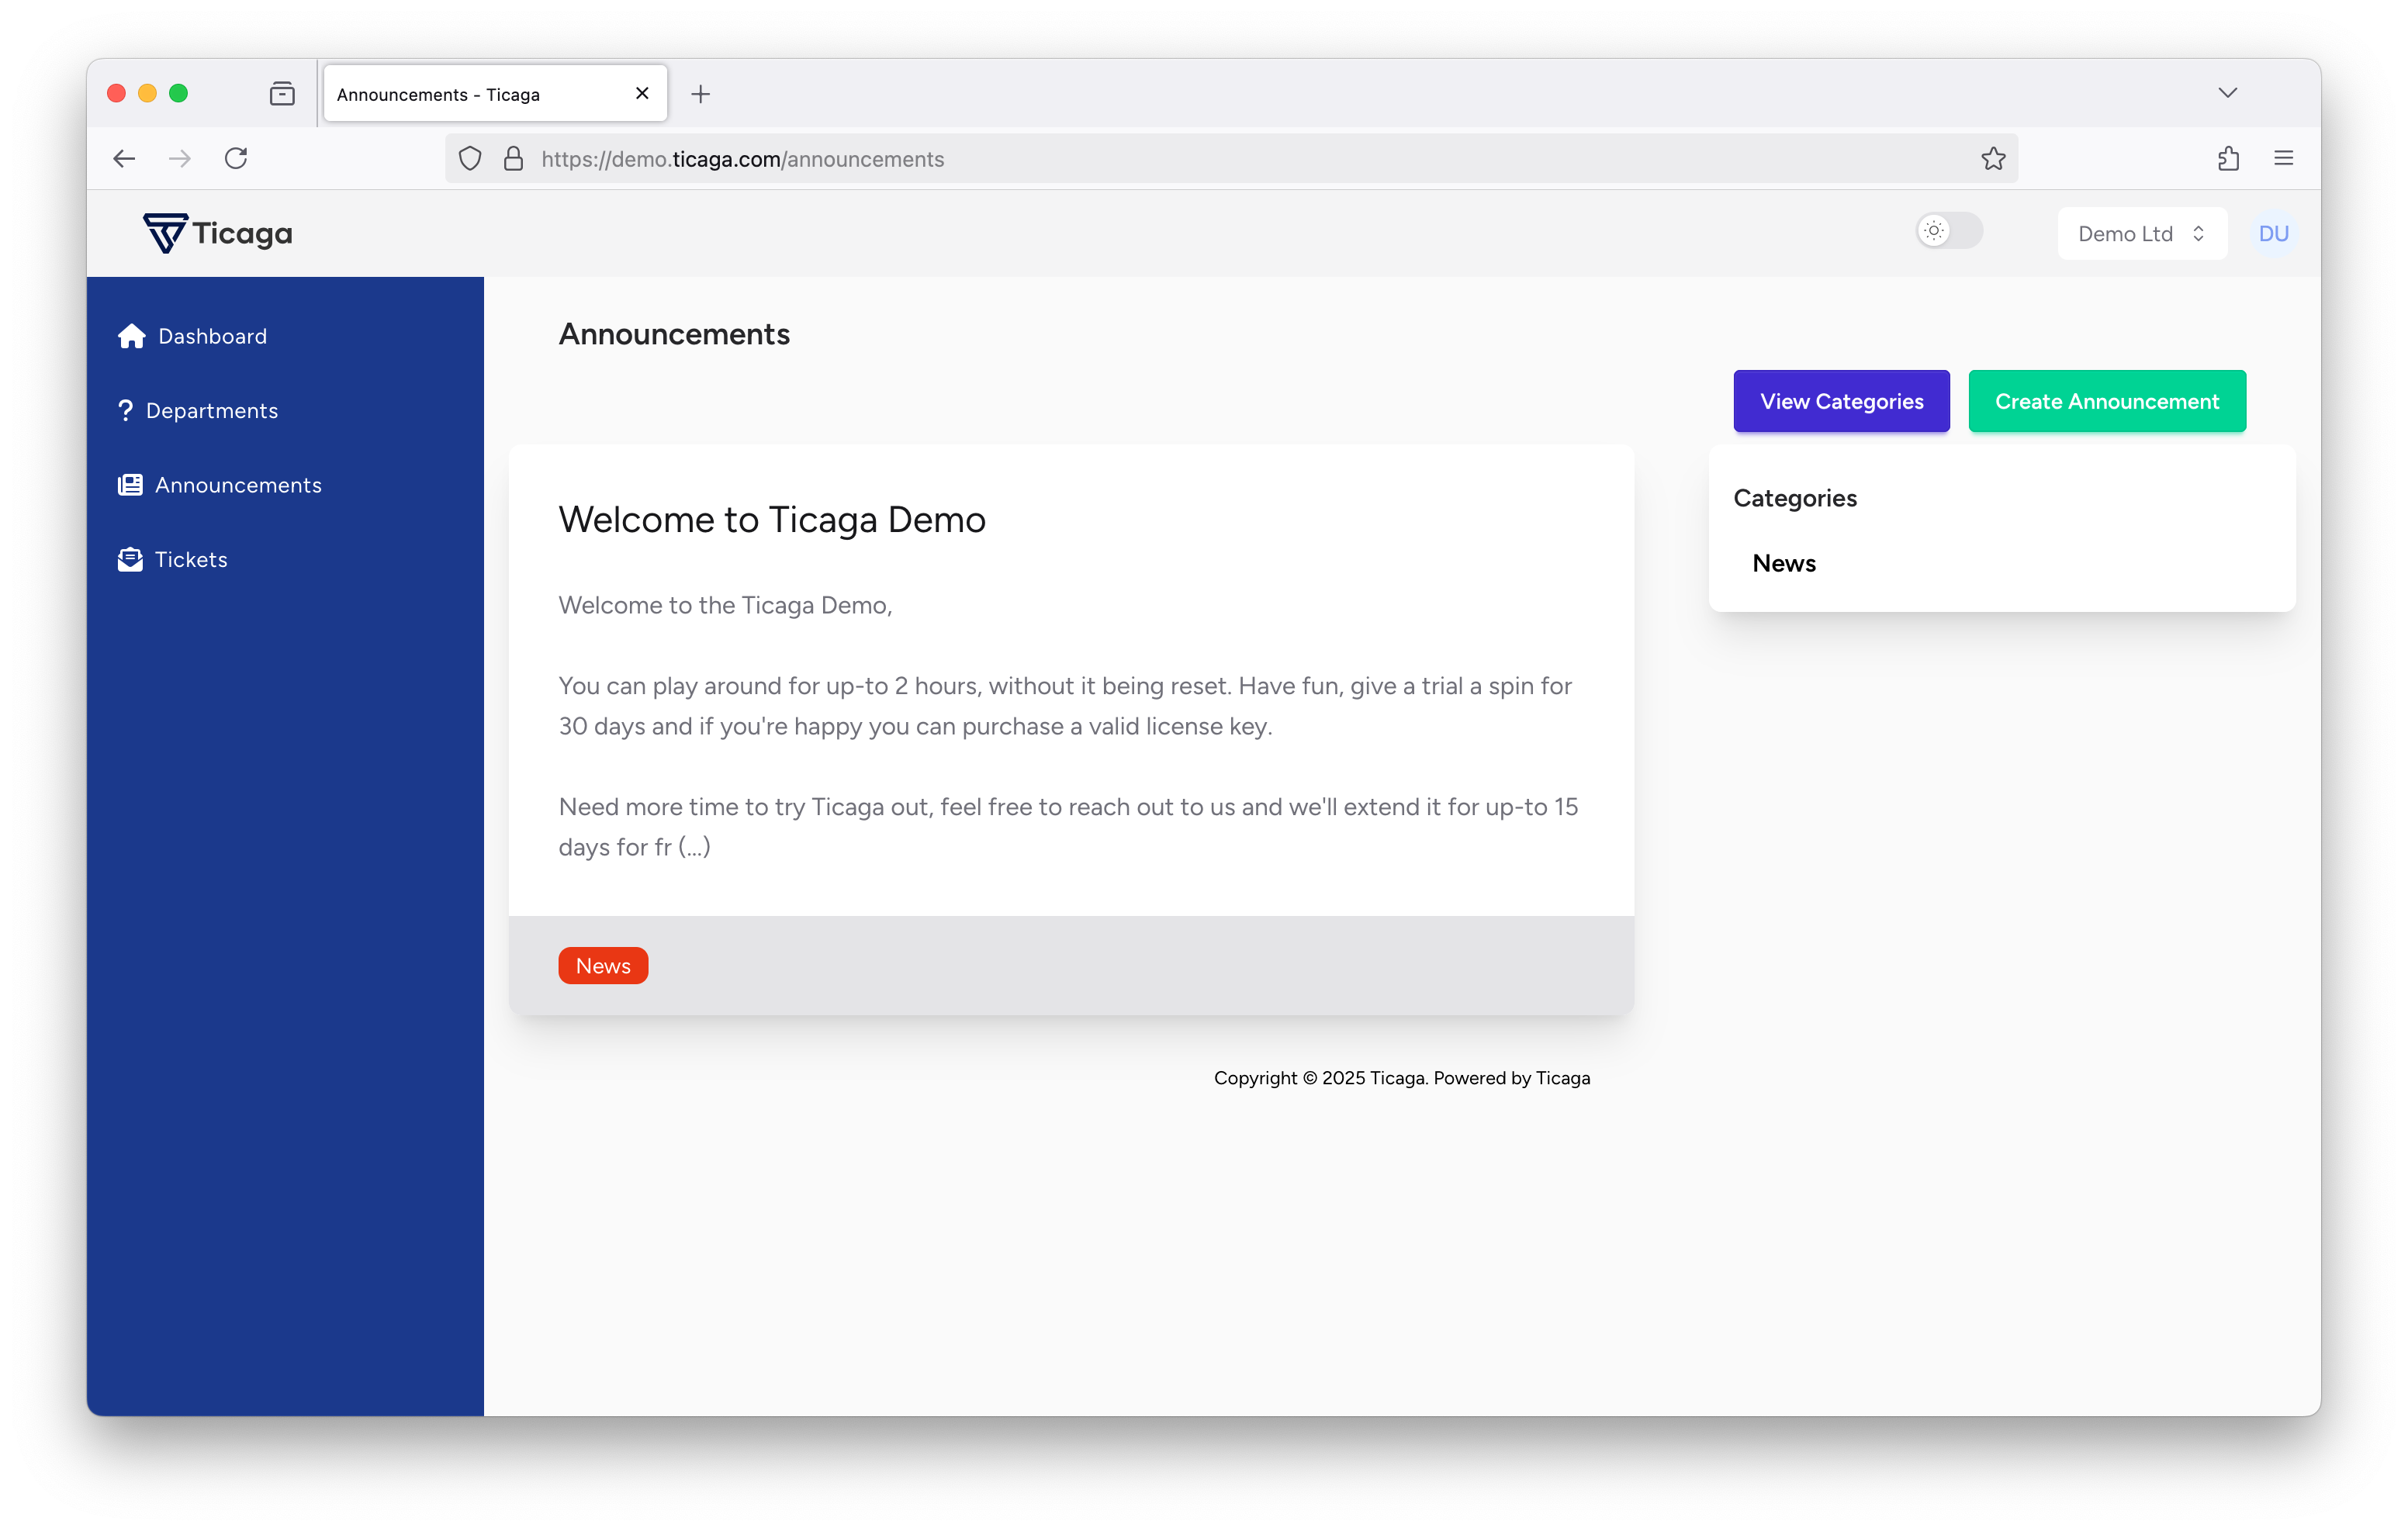Screen dimensions: 2408x1531
Task: Open the DU user avatar menu
Action: (2273, 234)
